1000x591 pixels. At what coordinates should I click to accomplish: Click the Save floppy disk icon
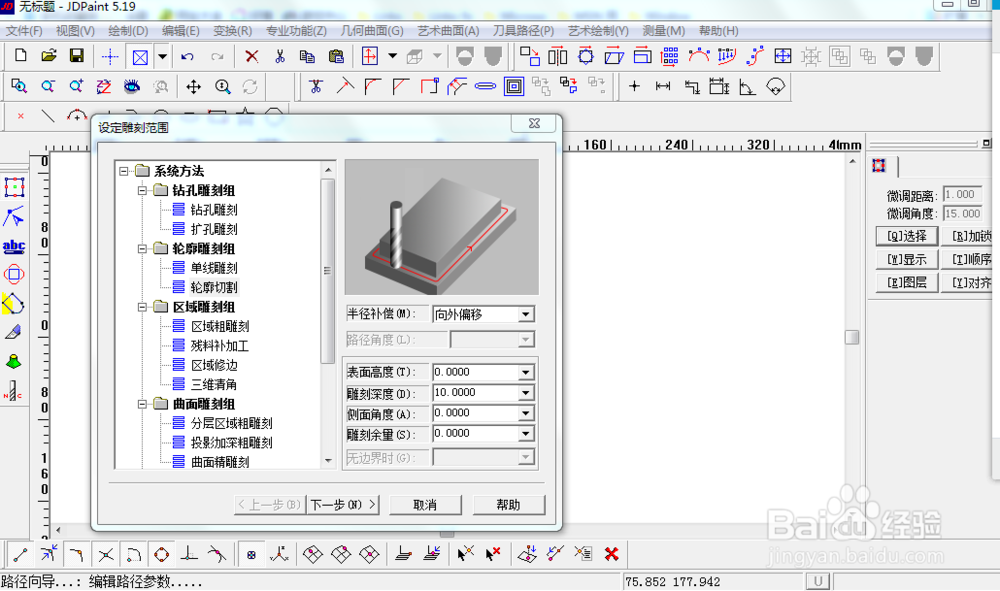(77, 56)
